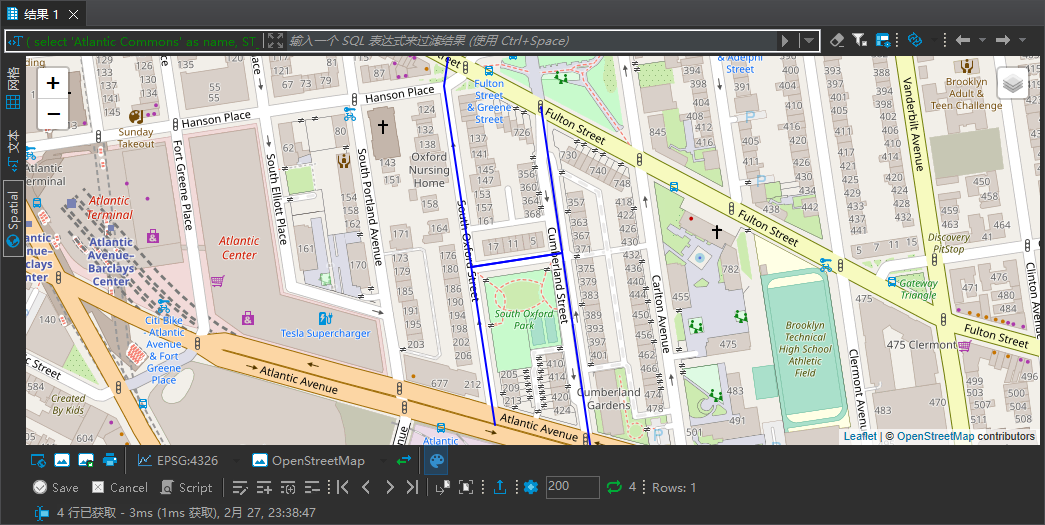1045x525 pixels.
Task: Open the filter history dropdown
Action: point(808,41)
